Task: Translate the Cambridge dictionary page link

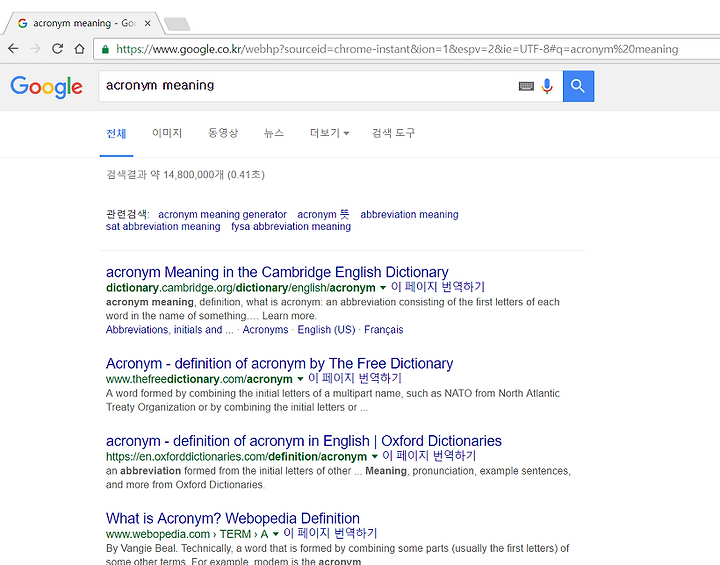Action: pyautogui.click(x=438, y=287)
